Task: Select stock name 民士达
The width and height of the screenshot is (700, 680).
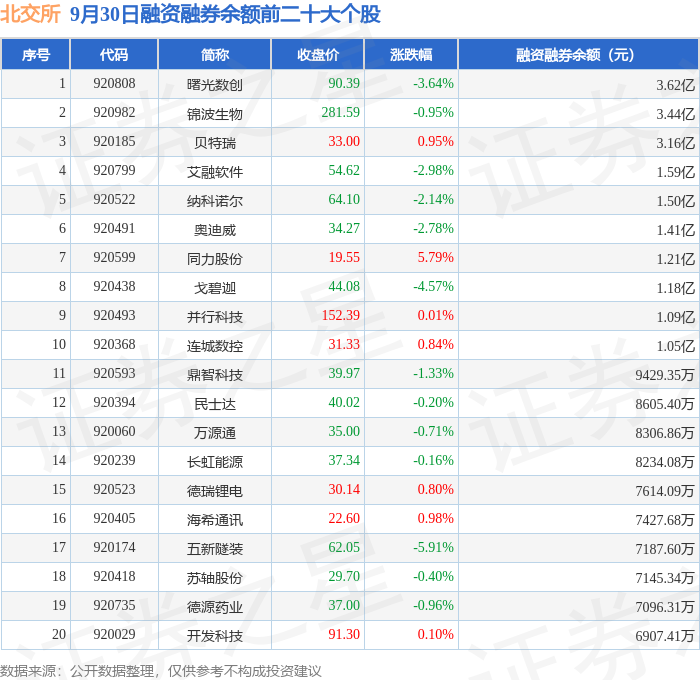Action: [x=215, y=404]
